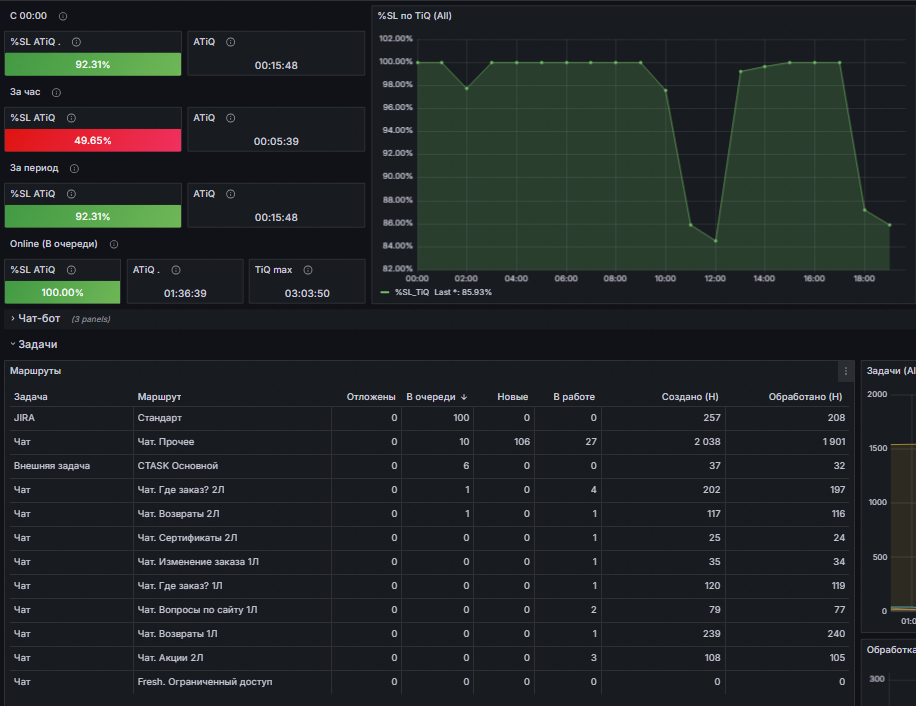Click the Маршруты panel title
Screen dimensions: 916x706
coord(36,371)
